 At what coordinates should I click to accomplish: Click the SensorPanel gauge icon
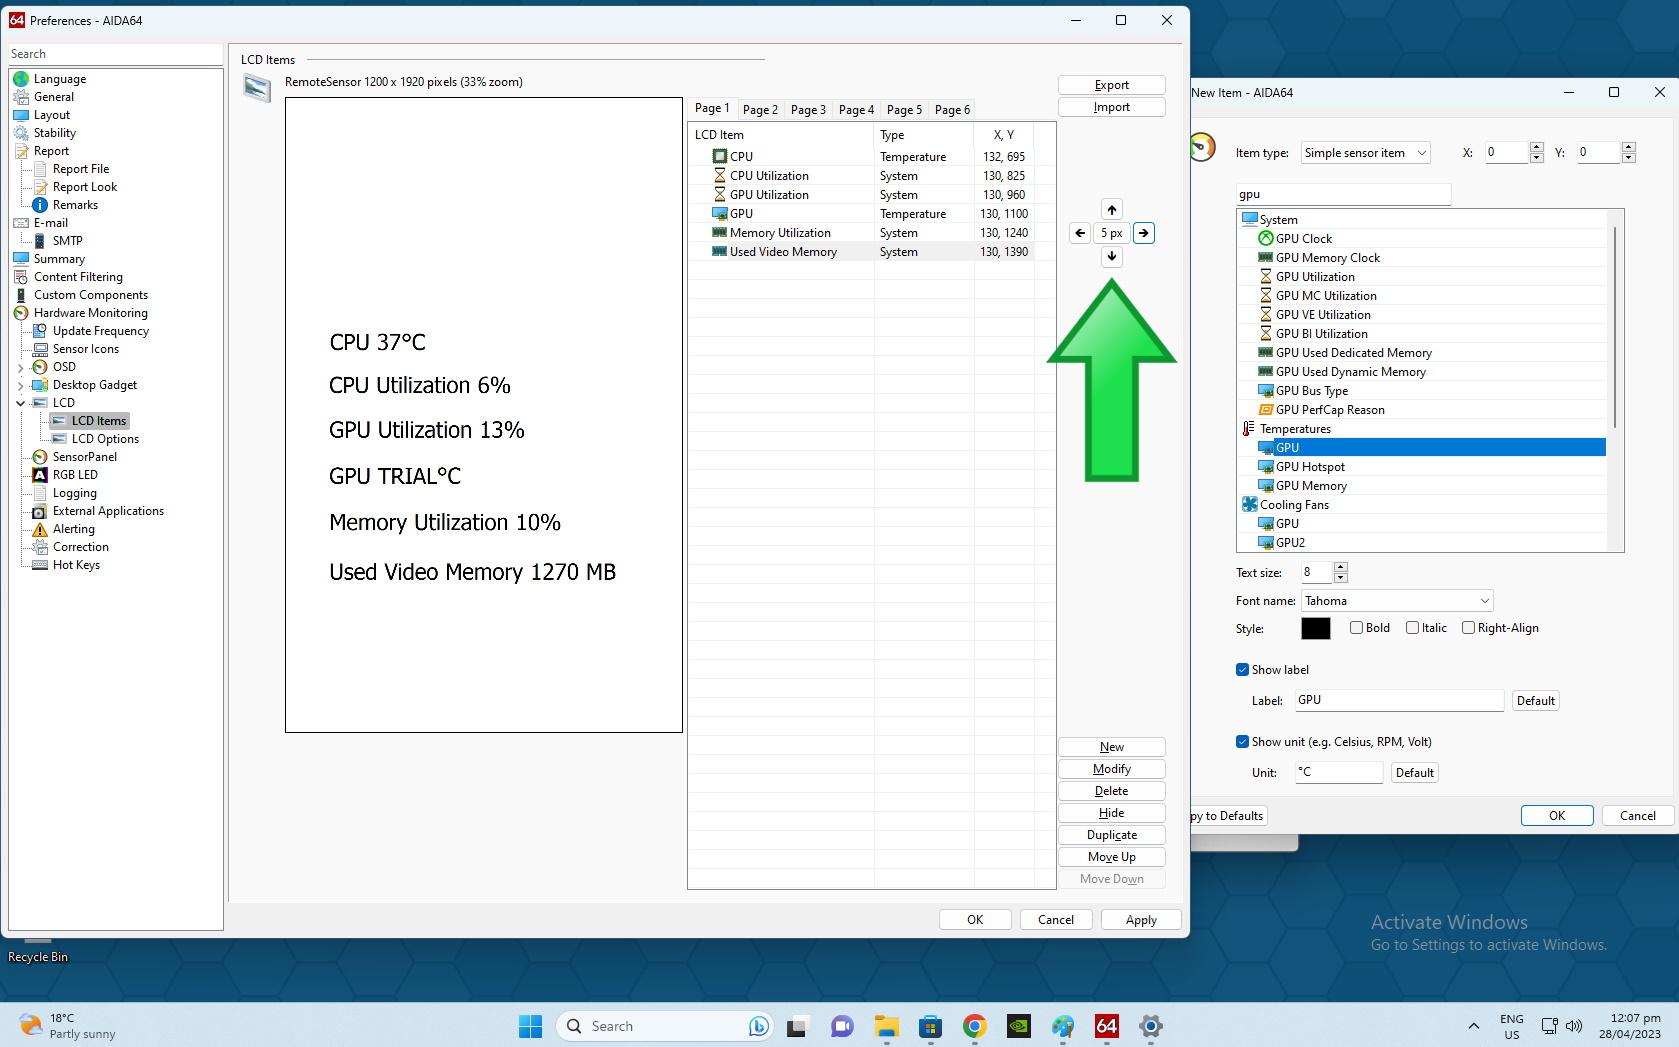40,457
